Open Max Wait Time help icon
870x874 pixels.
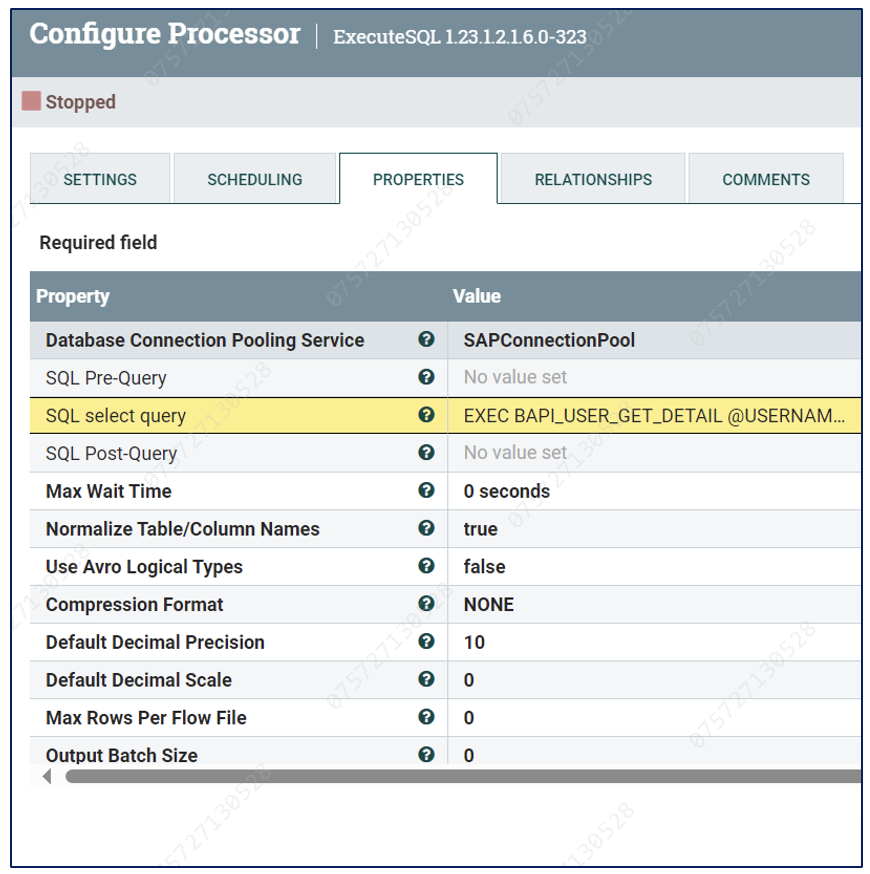pos(426,491)
